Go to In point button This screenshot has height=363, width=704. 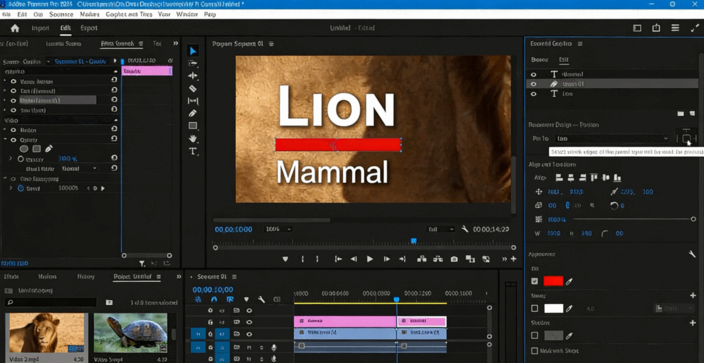(x=338, y=259)
